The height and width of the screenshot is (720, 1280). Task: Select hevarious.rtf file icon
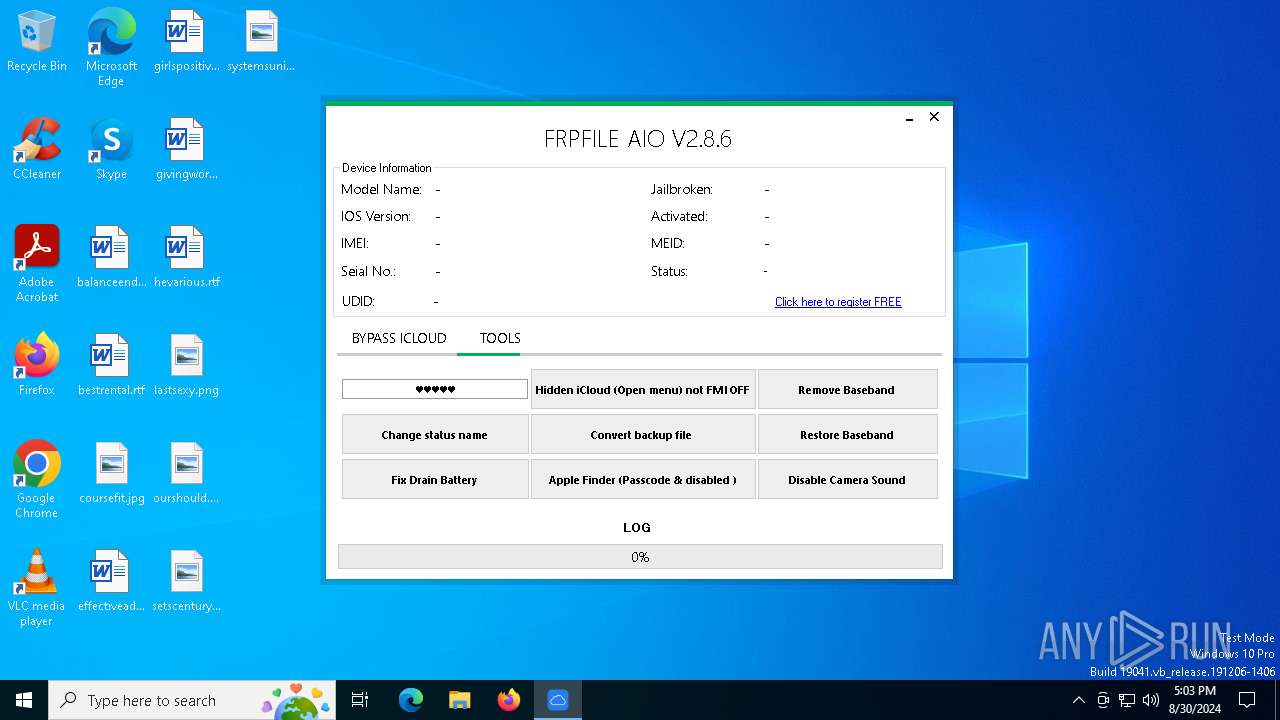186,258
